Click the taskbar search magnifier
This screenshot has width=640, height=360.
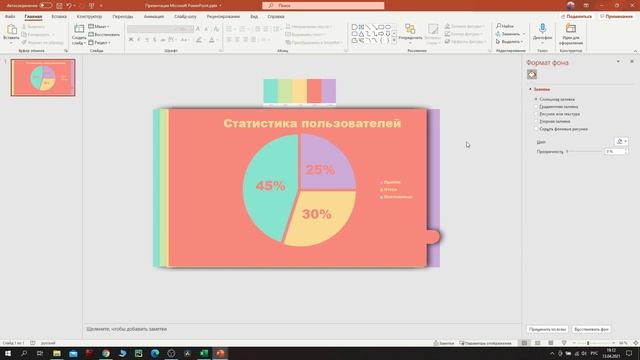(24, 353)
